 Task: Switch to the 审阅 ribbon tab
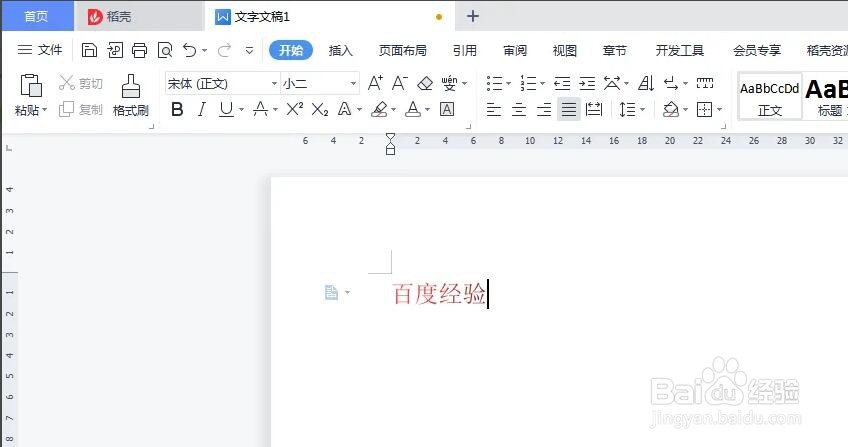pos(514,50)
